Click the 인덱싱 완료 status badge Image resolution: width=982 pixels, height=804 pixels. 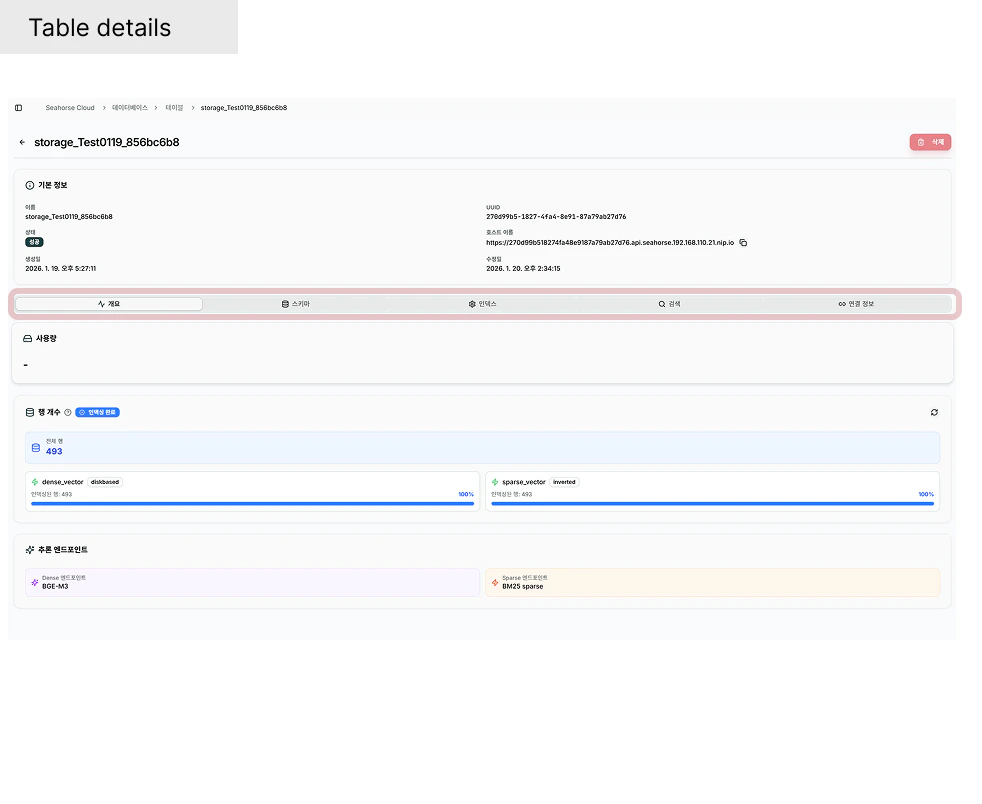(98, 412)
